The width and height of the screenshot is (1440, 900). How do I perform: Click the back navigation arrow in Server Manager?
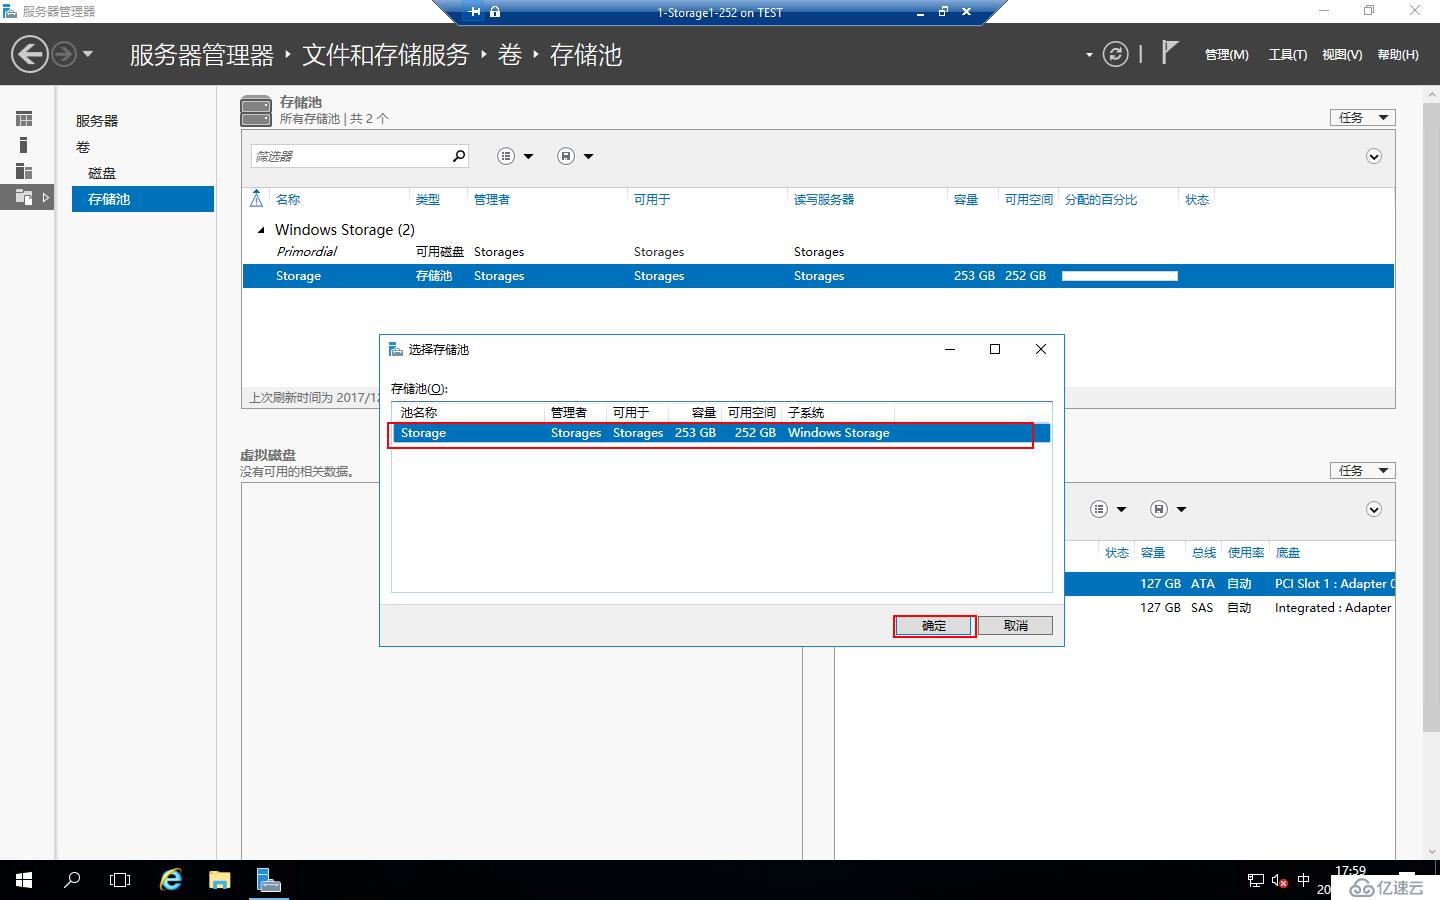click(x=30, y=54)
